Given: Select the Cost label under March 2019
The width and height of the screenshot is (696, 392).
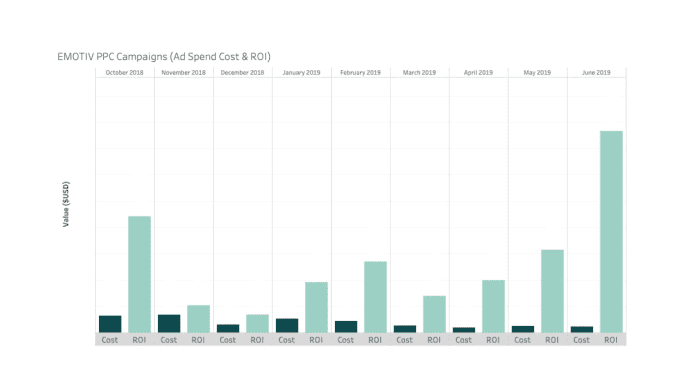Looking at the screenshot, I should click(405, 340).
